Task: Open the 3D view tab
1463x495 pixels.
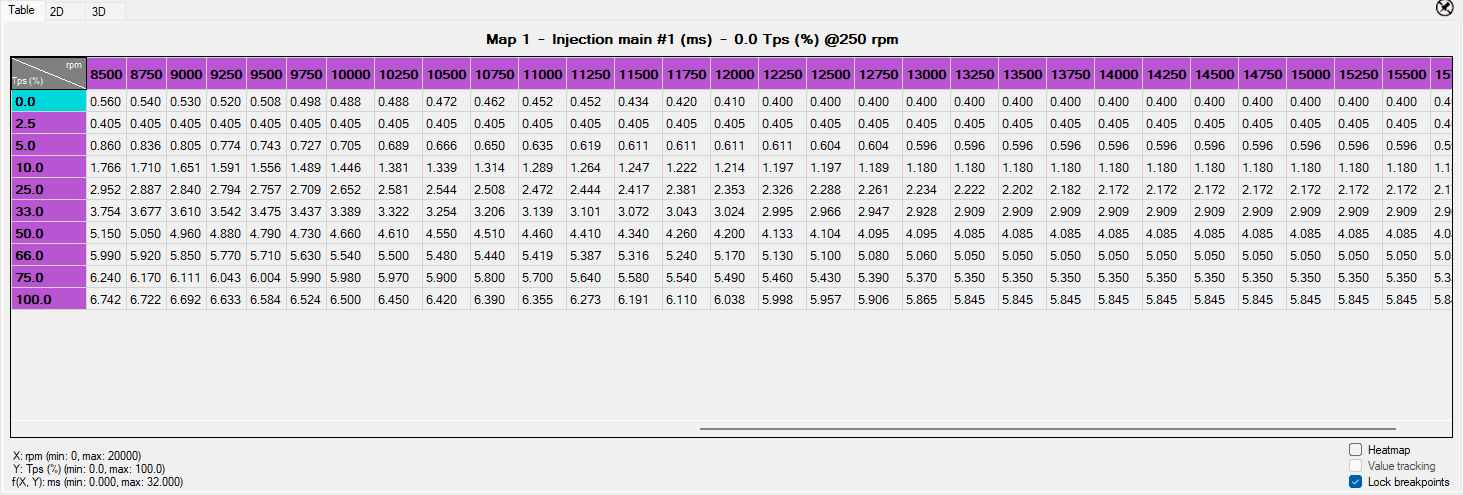Action: (98, 12)
